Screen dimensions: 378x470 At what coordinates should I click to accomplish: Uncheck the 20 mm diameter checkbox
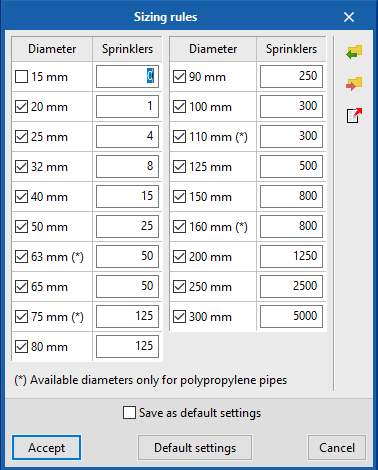click(21, 107)
